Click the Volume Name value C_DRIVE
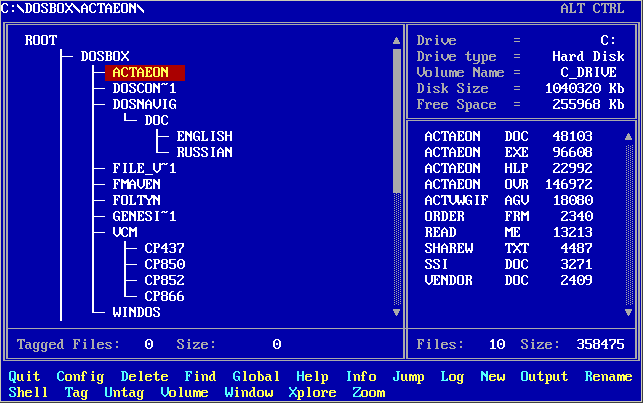643x403 pixels. (x=588, y=72)
